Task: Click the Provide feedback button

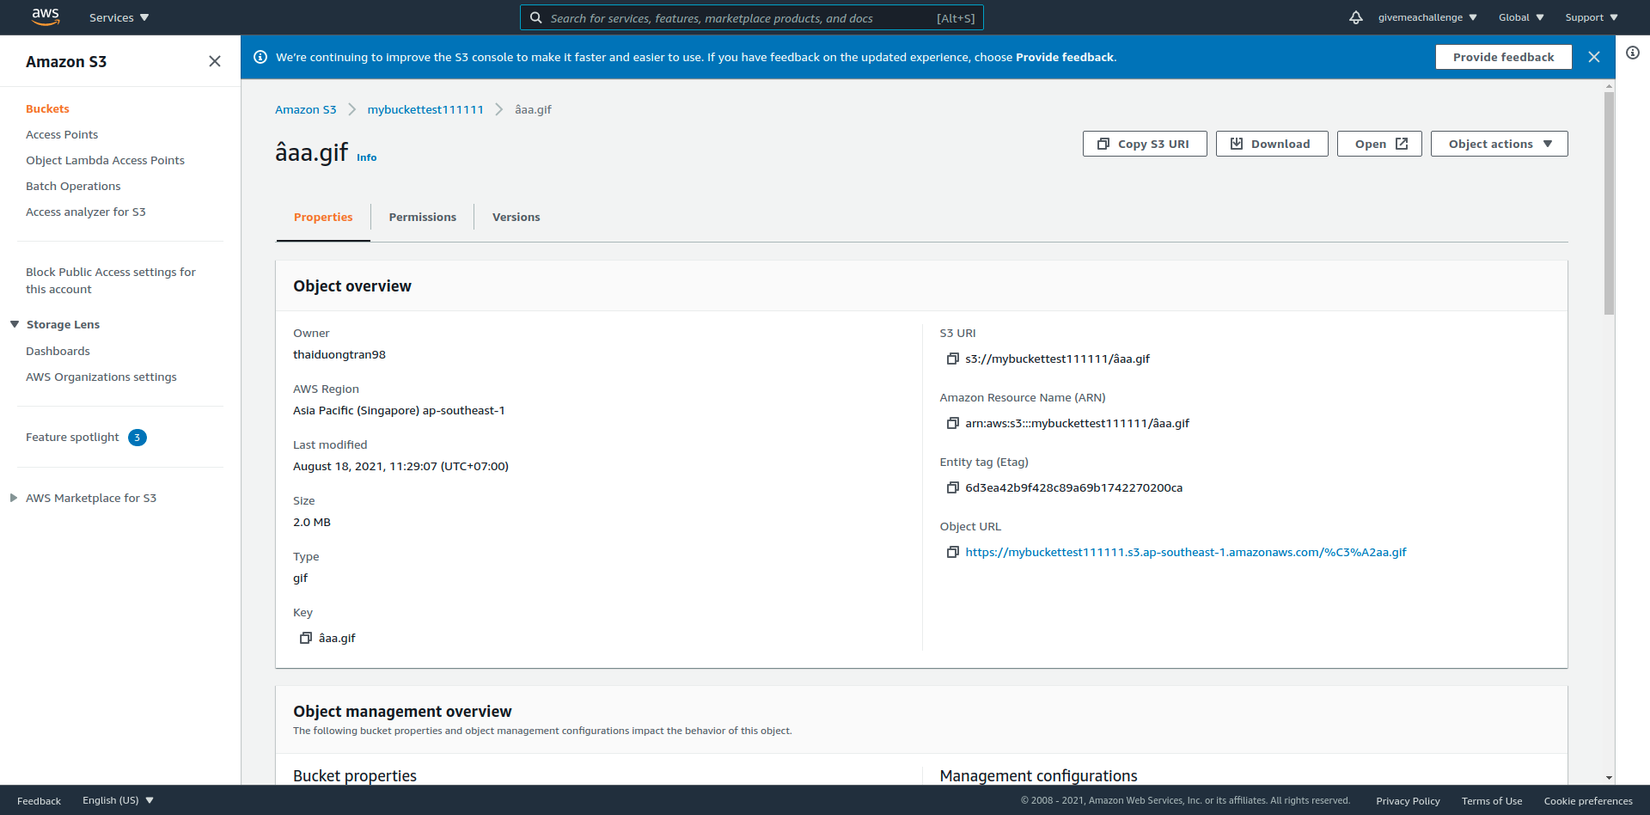Action: click(1503, 57)
